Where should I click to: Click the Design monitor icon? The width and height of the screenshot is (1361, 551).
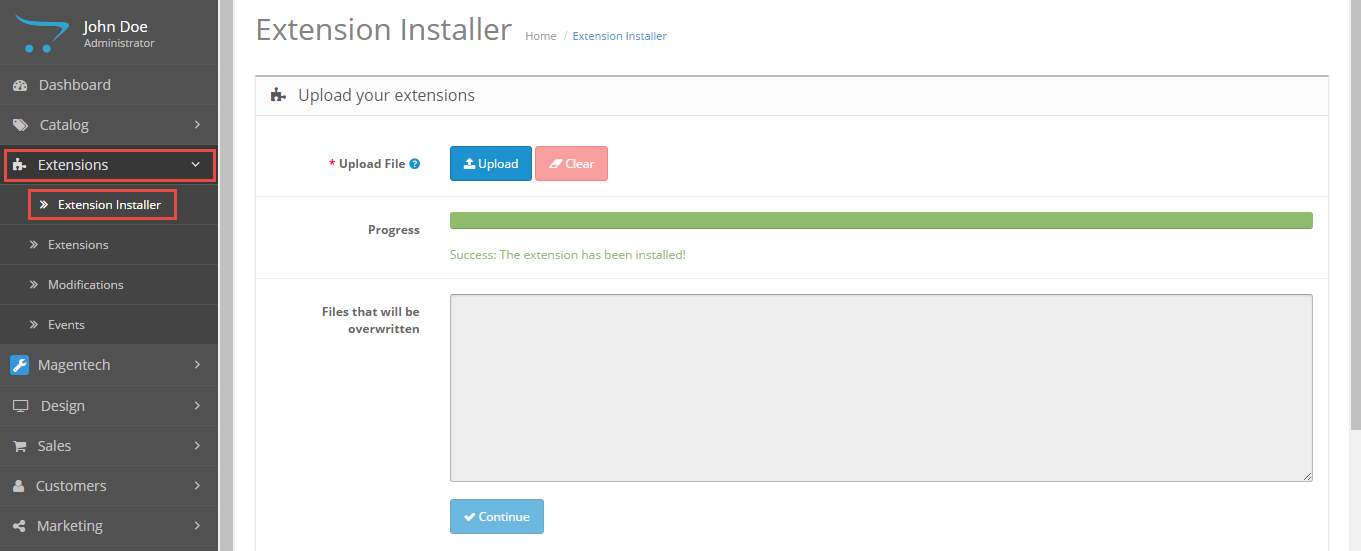[20, 406]
